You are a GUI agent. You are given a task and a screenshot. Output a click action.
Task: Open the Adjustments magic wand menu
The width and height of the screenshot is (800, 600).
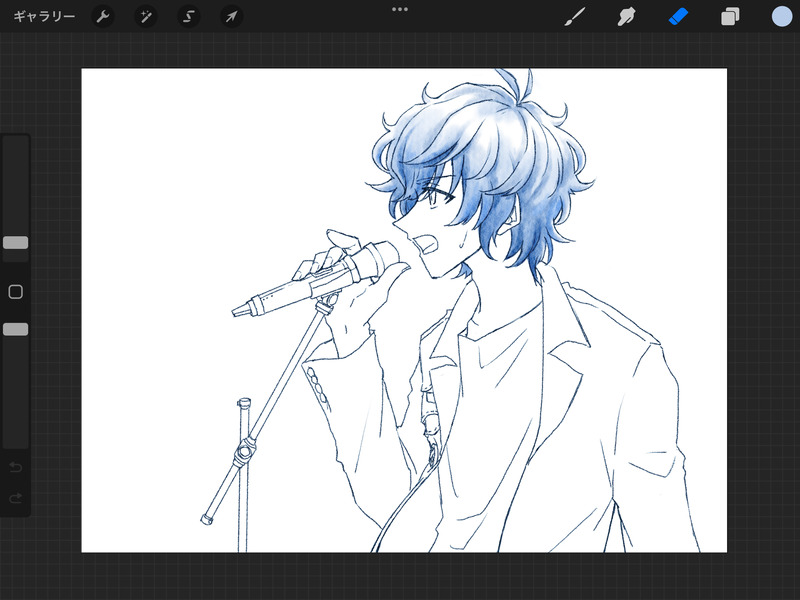[x=146, y=17]
